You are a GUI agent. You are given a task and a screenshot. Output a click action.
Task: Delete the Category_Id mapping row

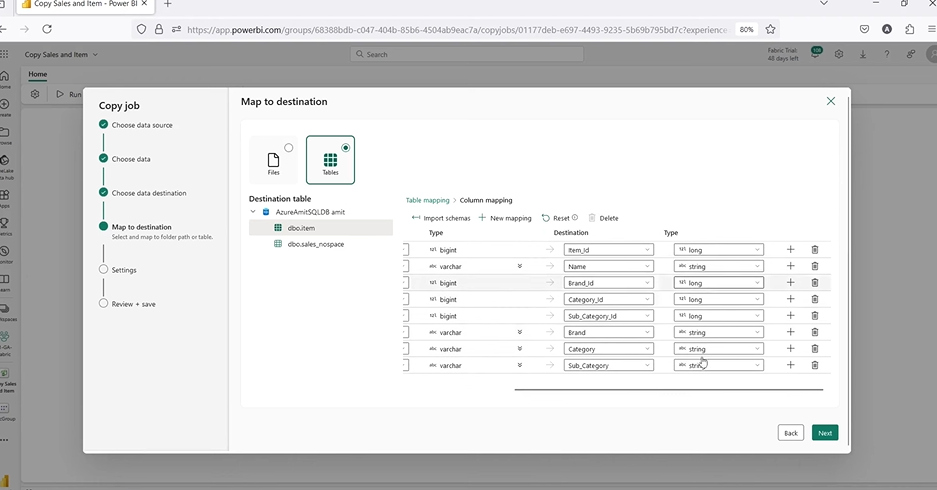pyautogui.click(x=814, y=299)
